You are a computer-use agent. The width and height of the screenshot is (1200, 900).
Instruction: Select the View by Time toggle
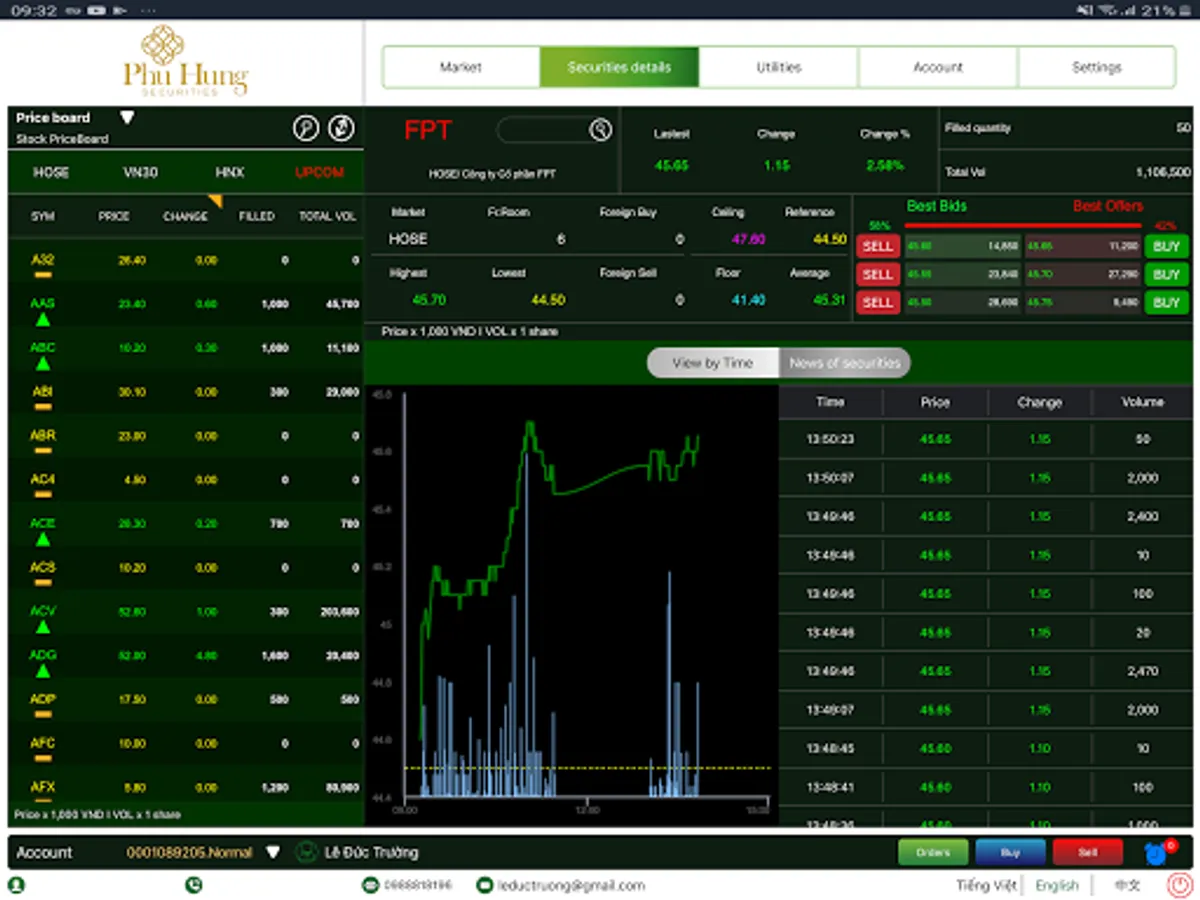click(712, 362)
